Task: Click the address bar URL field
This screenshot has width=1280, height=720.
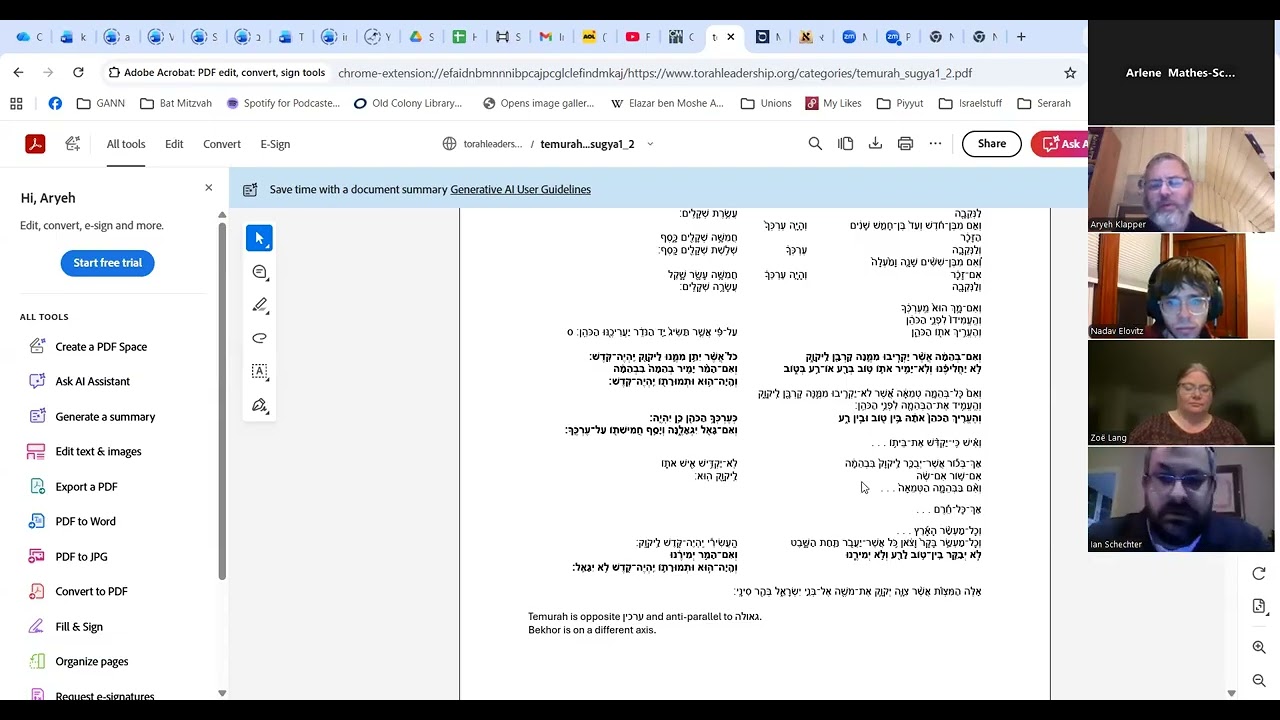Action: [x=655, y=73]
